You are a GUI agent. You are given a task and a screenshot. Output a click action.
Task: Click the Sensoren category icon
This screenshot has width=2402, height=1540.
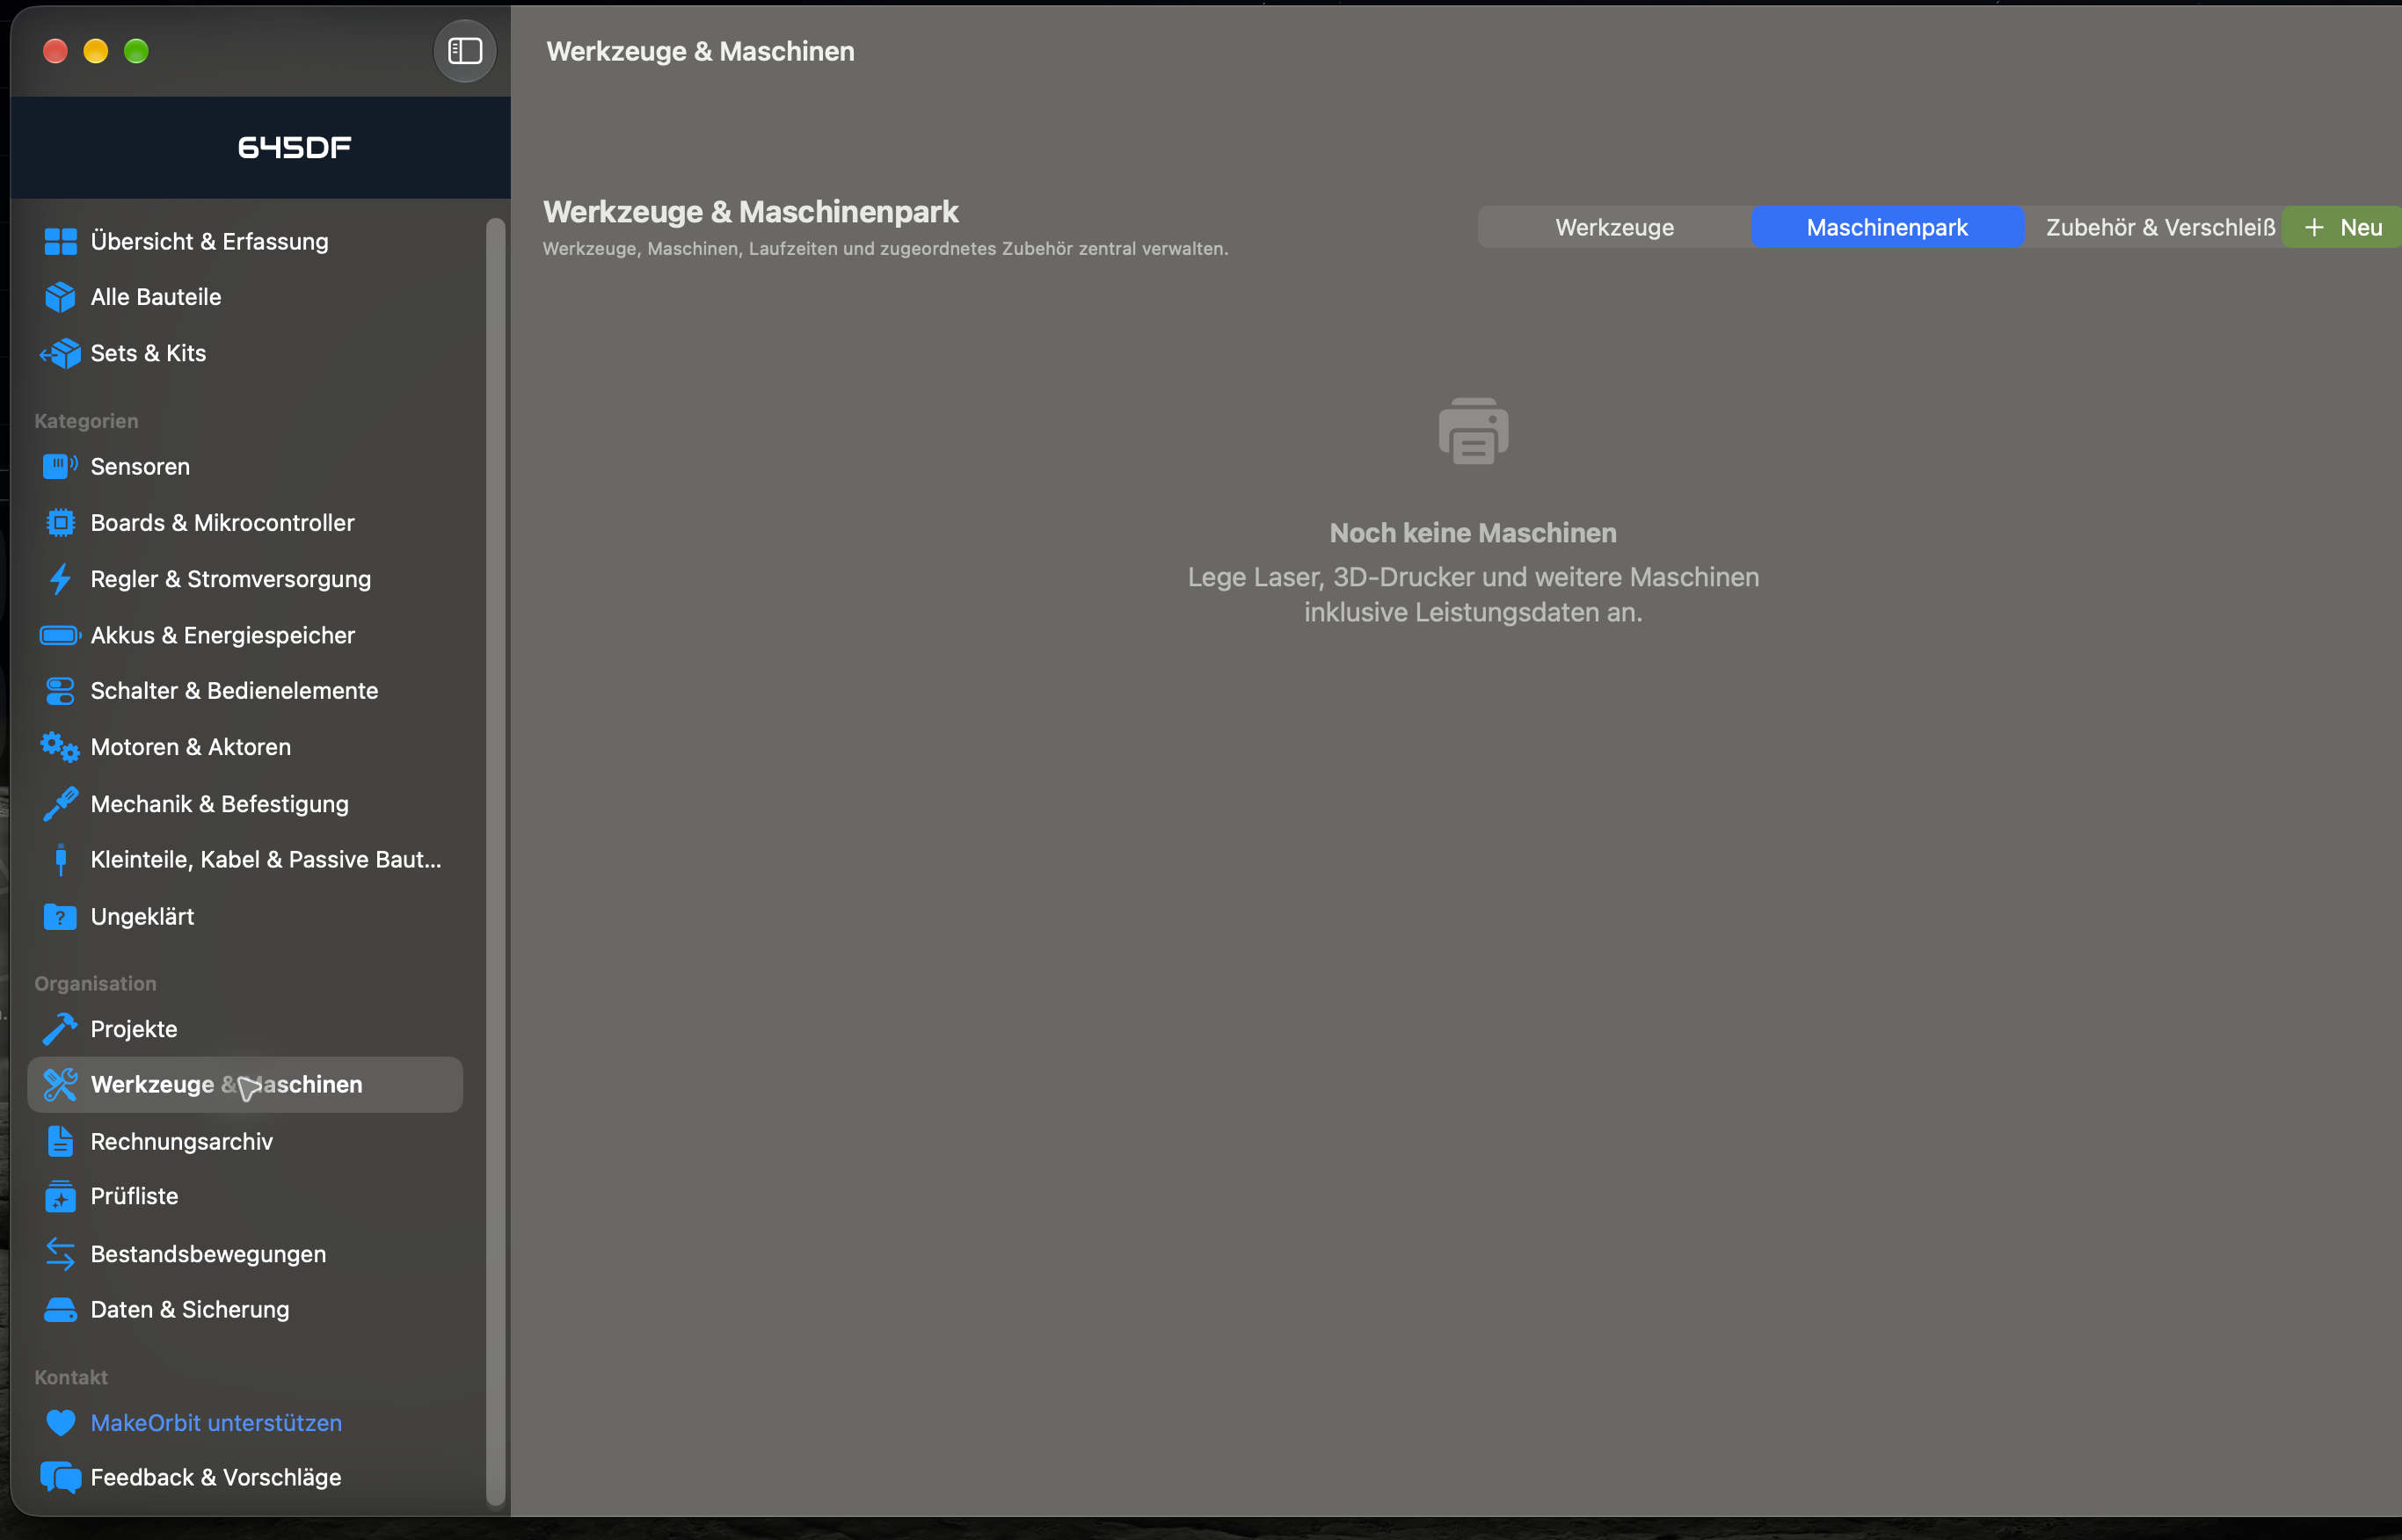coord(60,466)
